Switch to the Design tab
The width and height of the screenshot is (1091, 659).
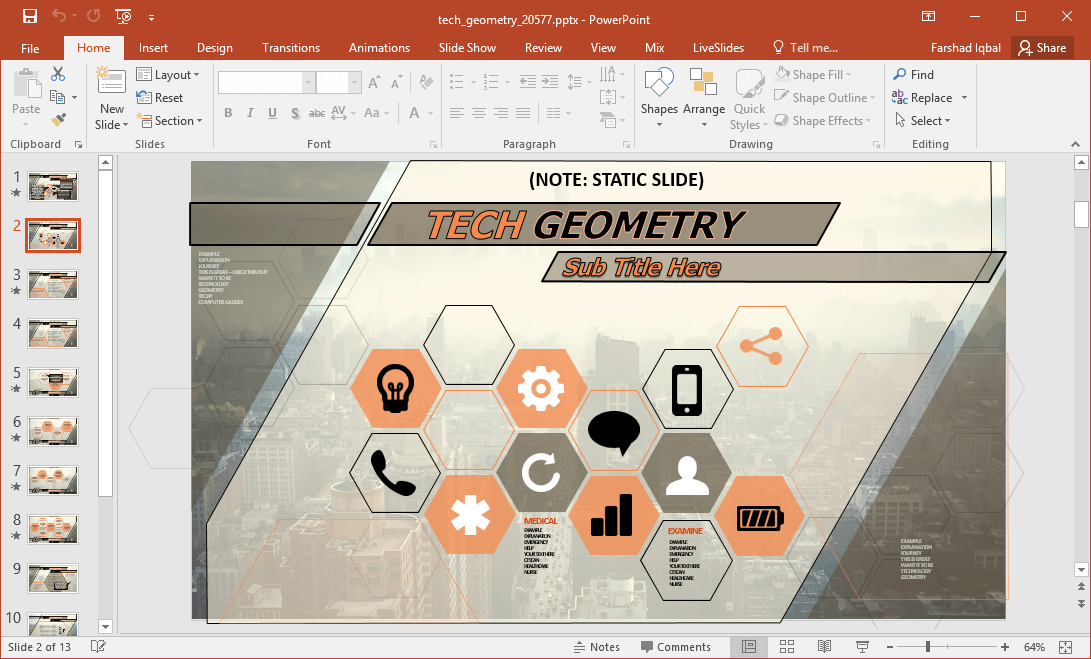(215, 48)
